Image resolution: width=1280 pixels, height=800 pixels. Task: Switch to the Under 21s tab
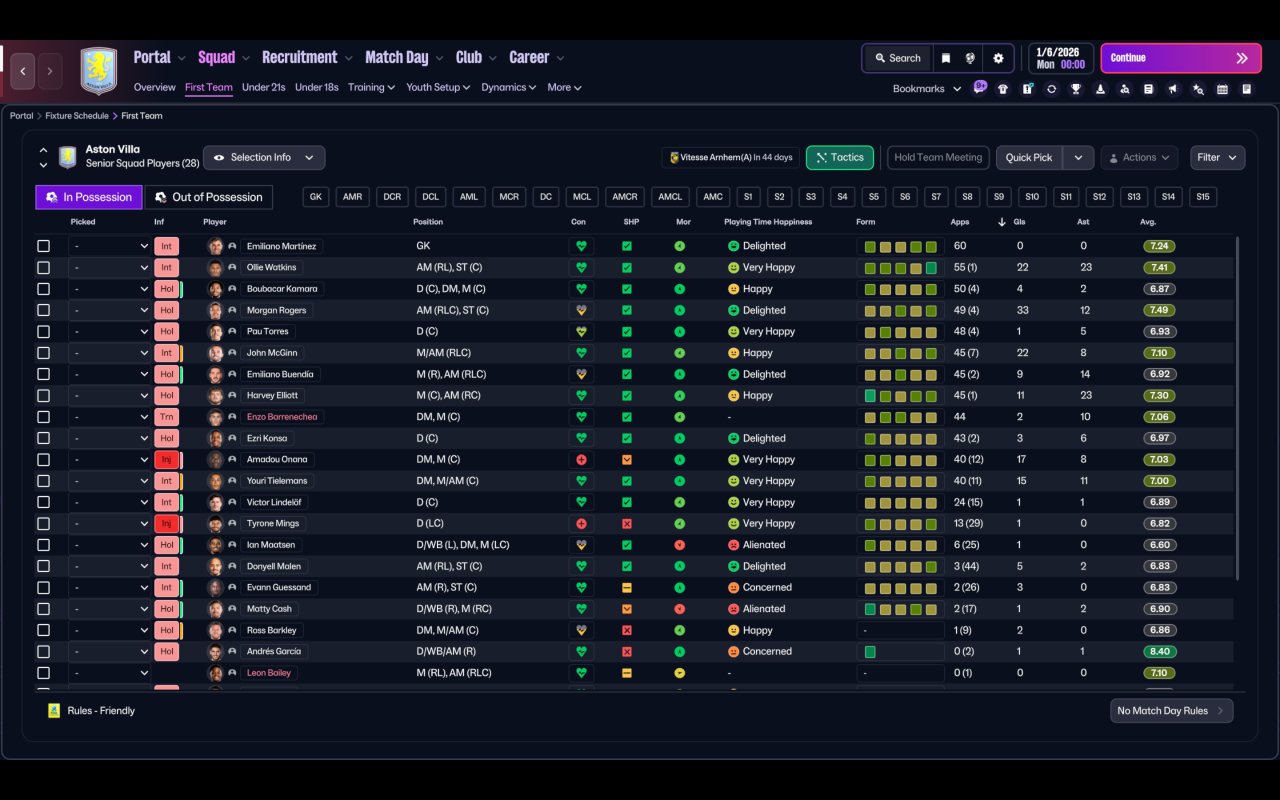(x=263, y=87)
